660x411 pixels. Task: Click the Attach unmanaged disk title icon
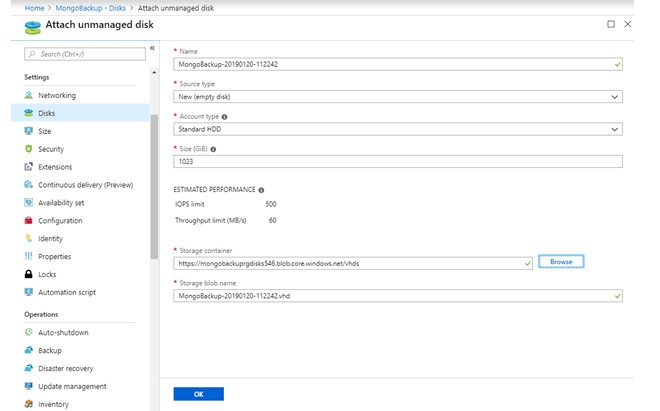(x=32, y=27)
